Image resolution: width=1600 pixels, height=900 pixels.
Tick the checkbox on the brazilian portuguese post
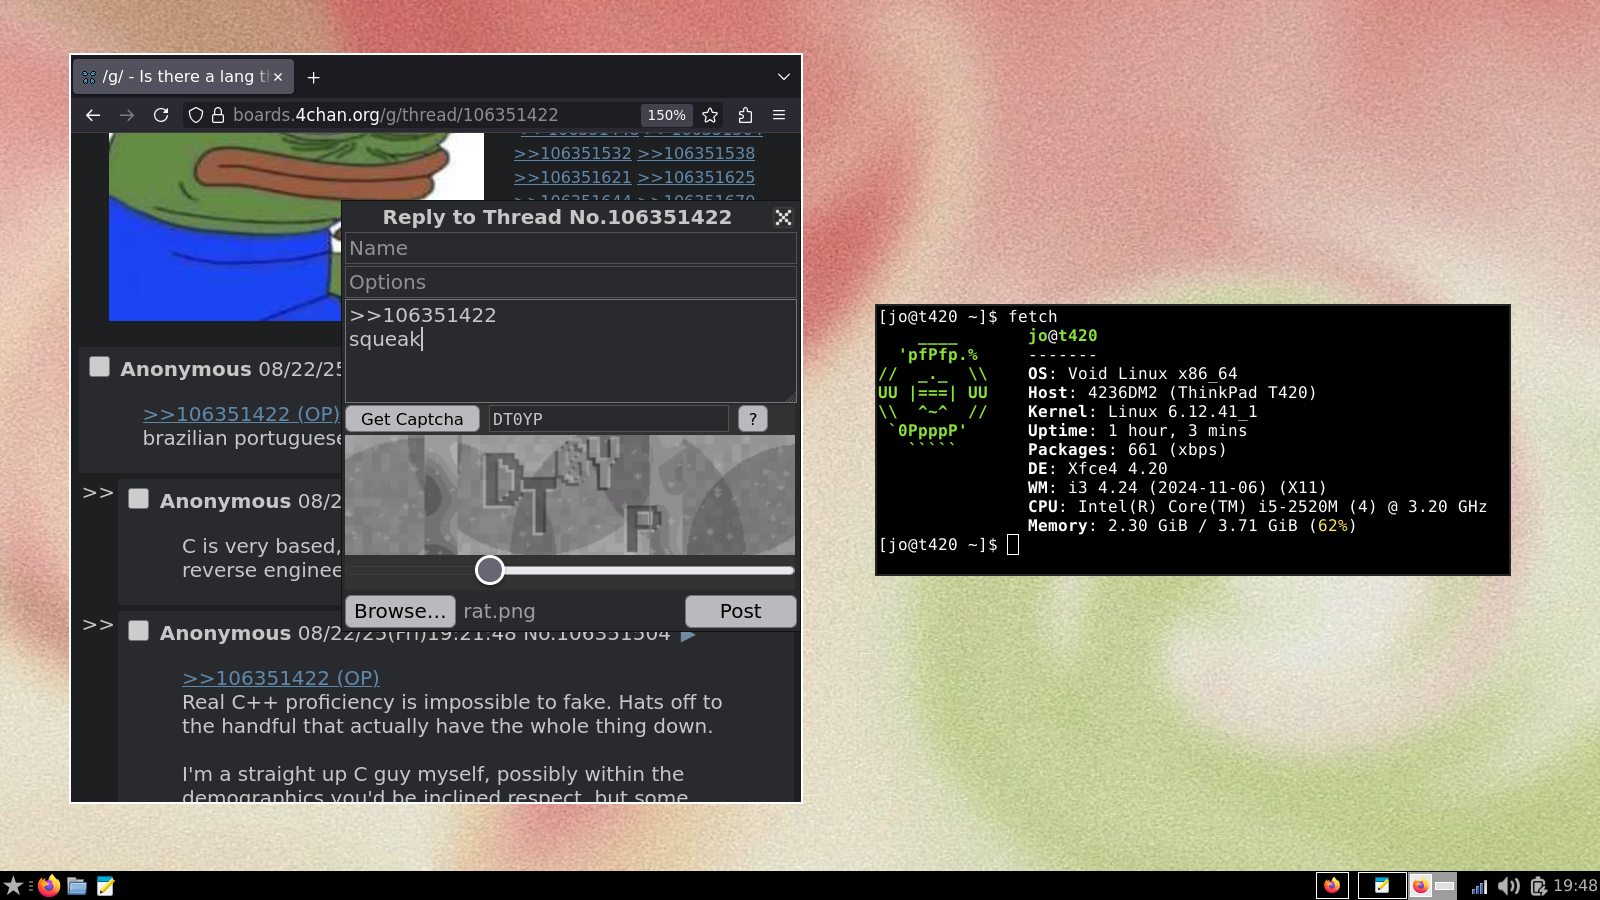pos(100,367)
